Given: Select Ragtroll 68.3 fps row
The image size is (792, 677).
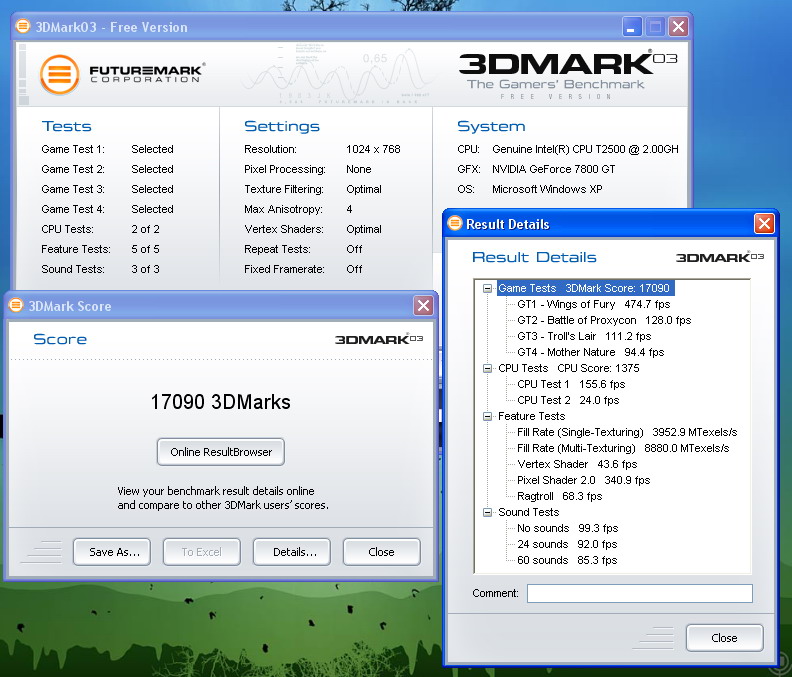Looking at the screenshot, I should (560, 496).
